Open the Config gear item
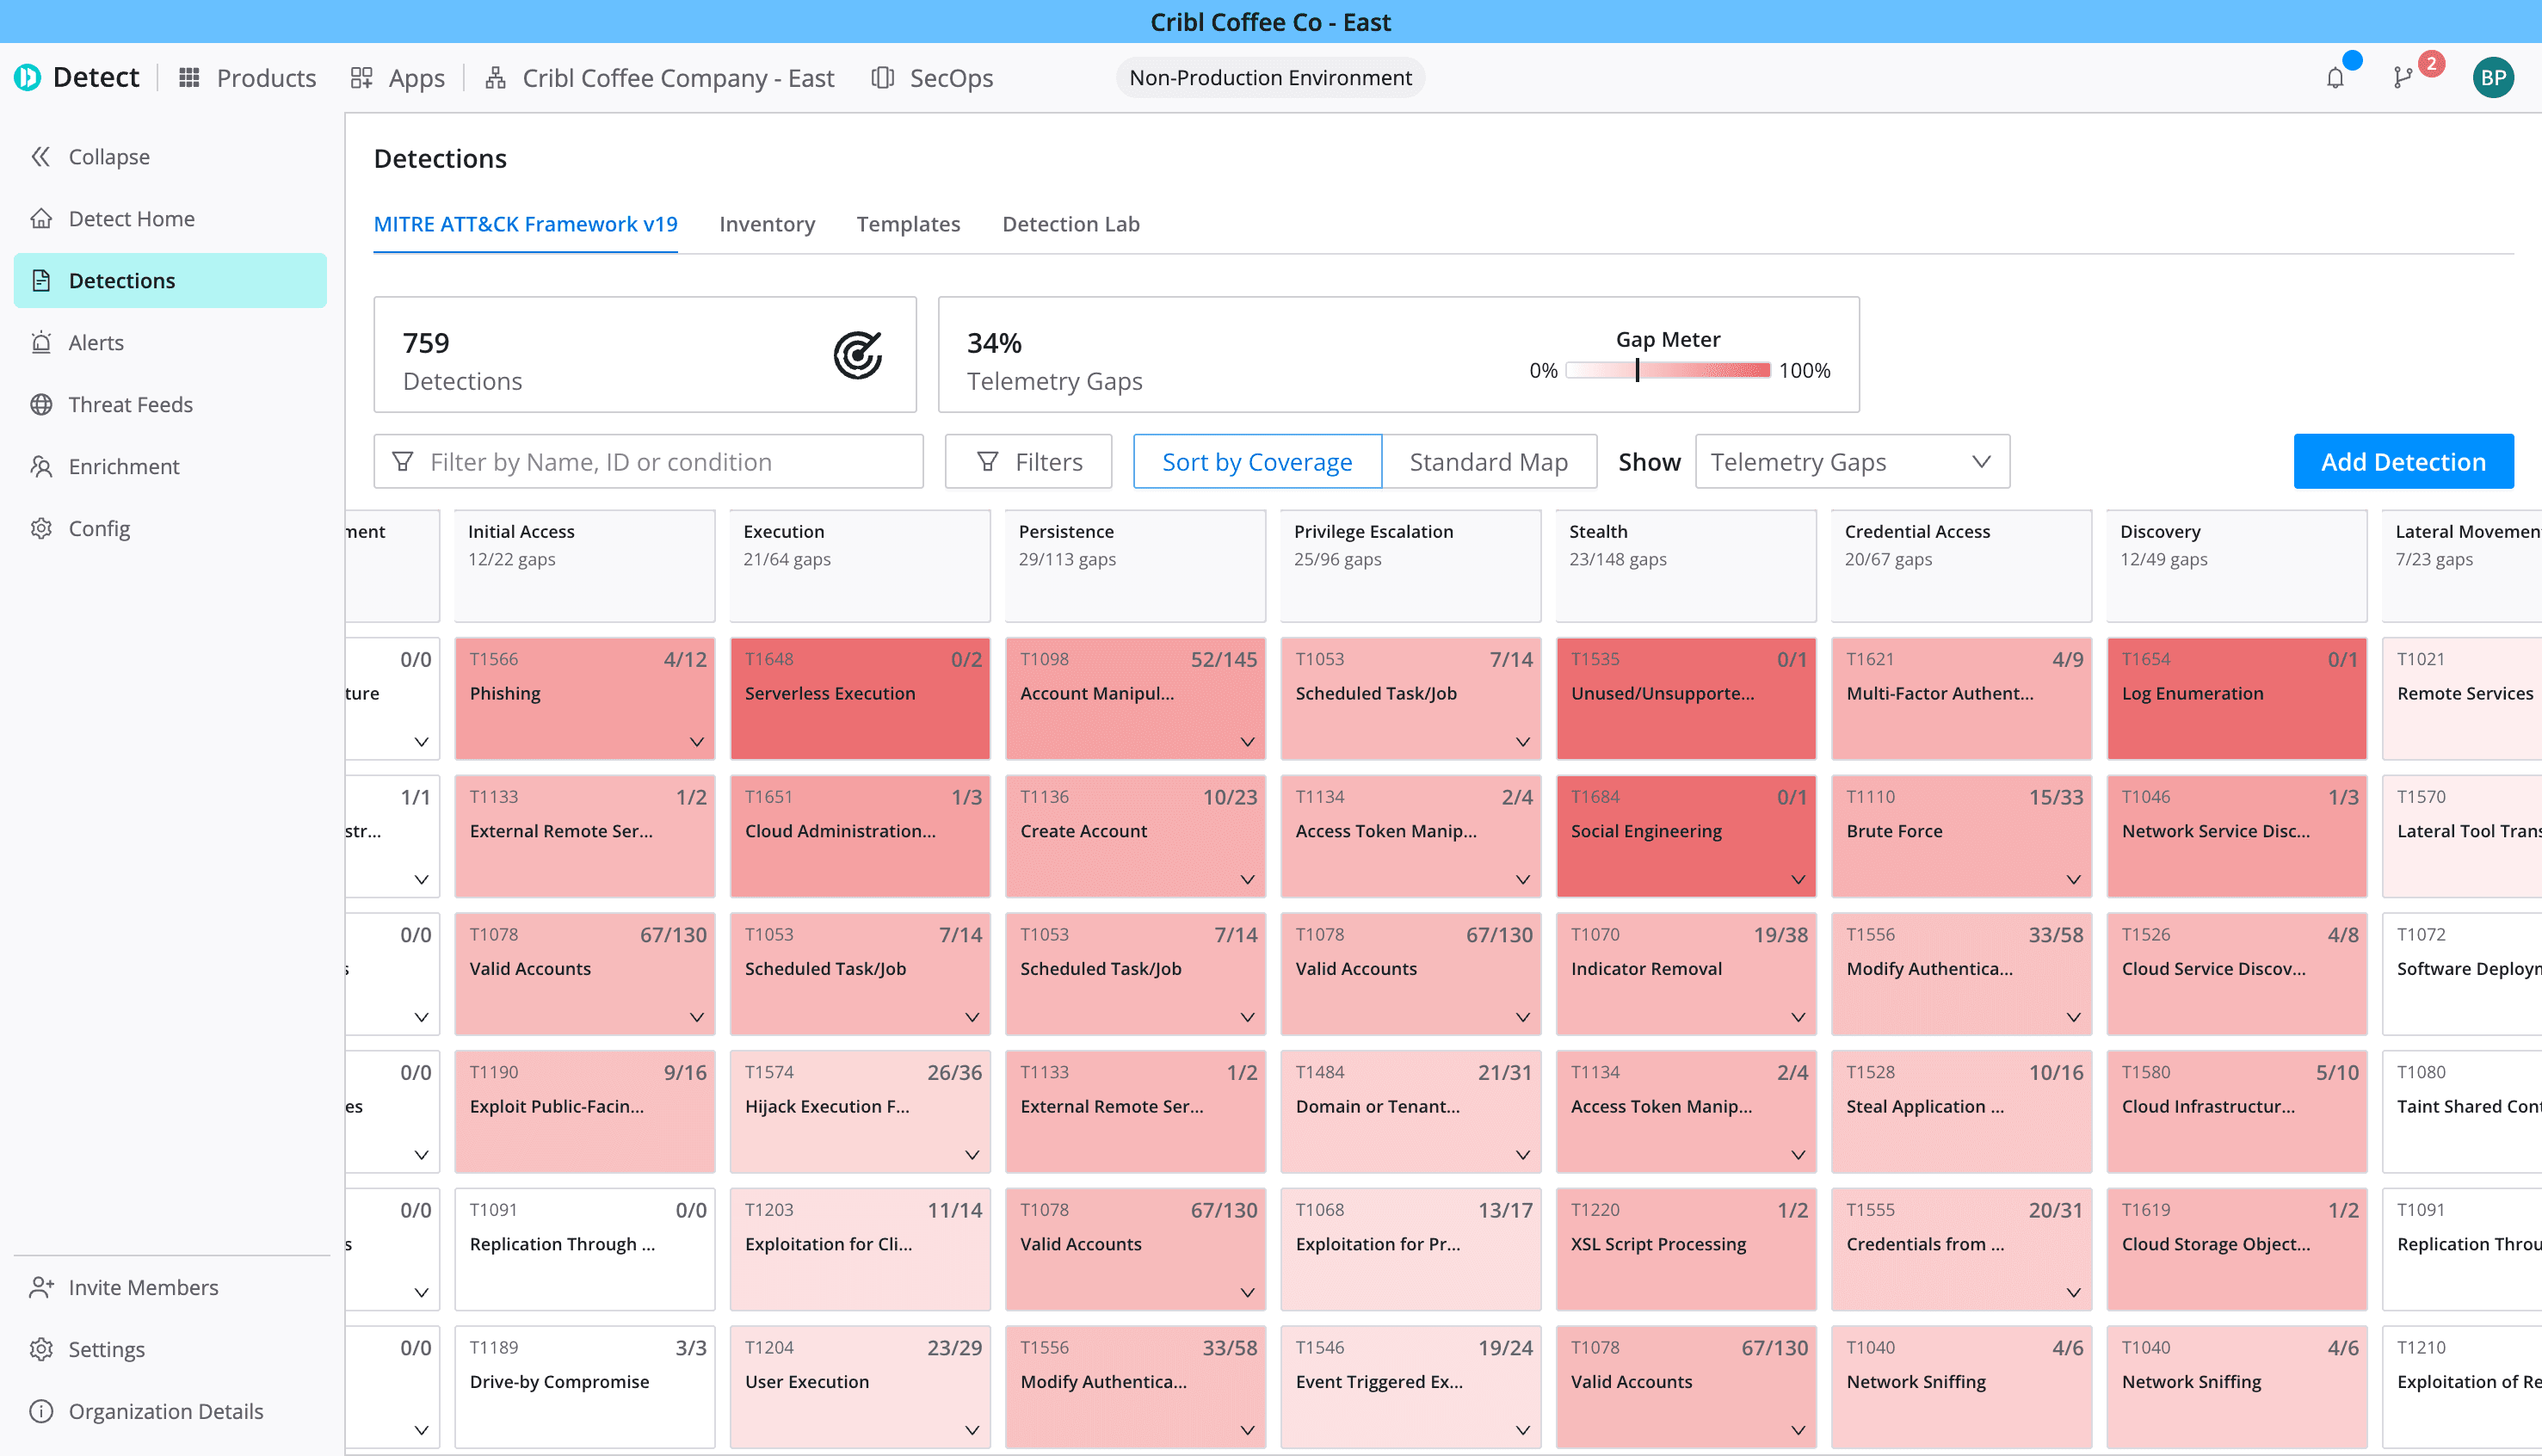2542x1456 pixels. [x=170, y=528]
